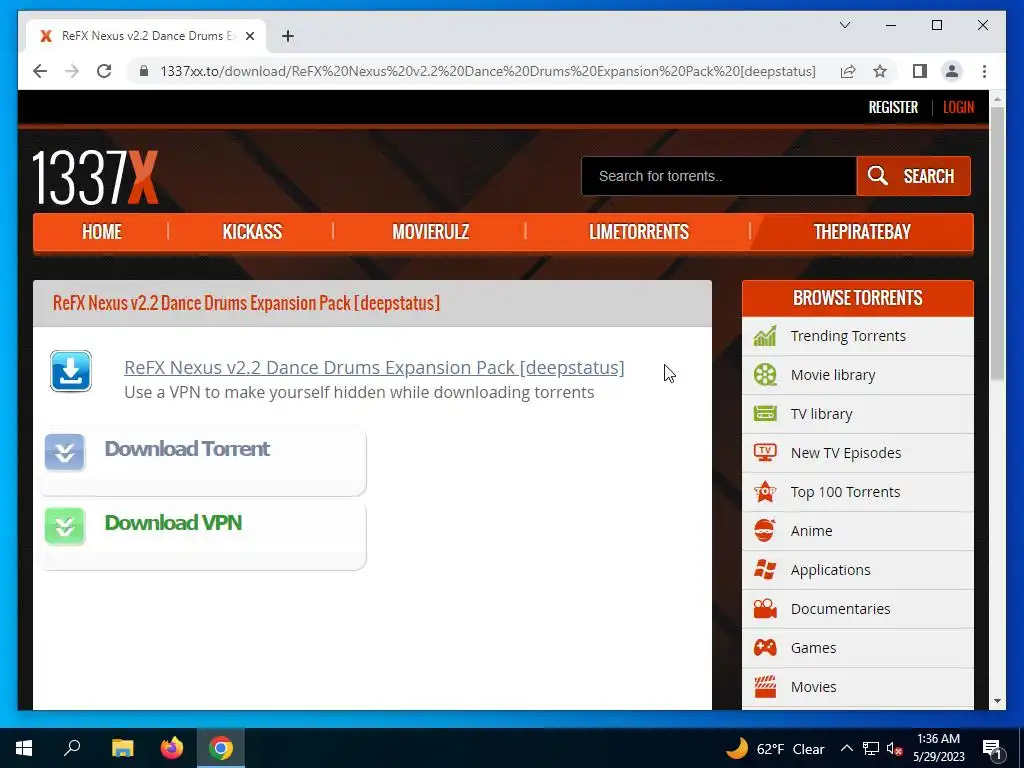Reload the page with refresh icon

[104, 71]
